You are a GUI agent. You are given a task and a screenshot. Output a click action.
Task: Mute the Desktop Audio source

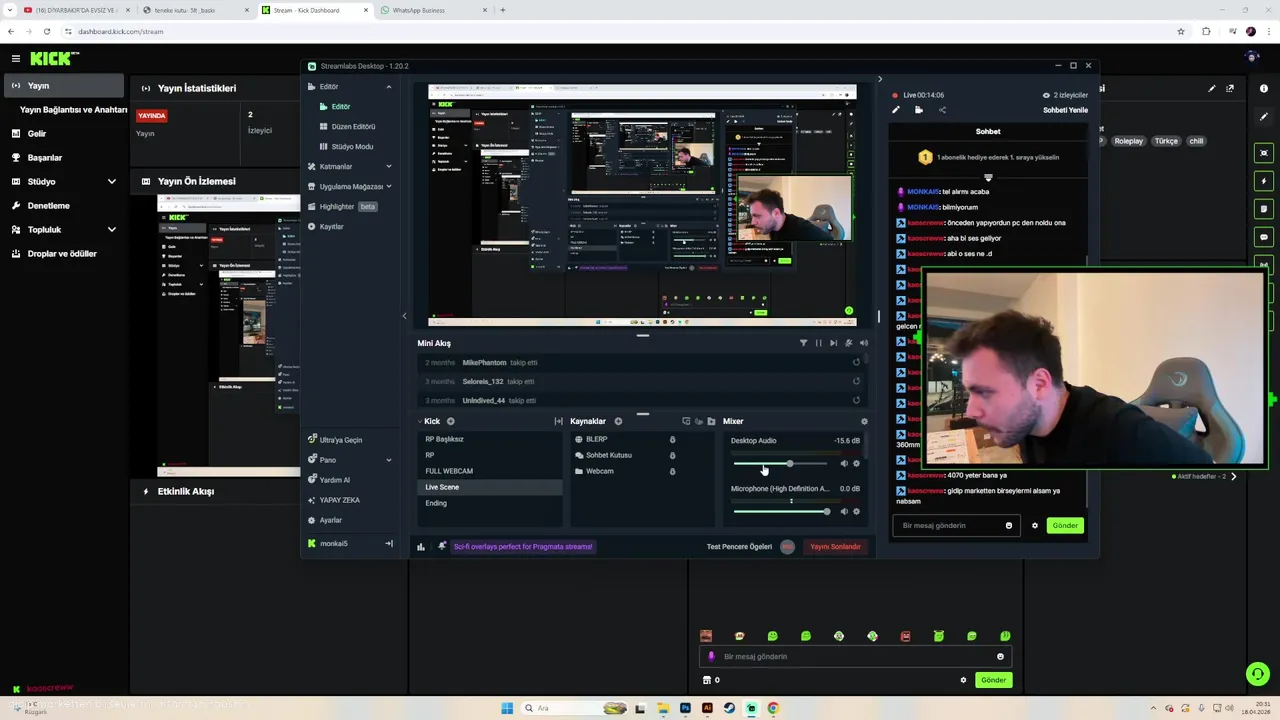click(844, 464)
